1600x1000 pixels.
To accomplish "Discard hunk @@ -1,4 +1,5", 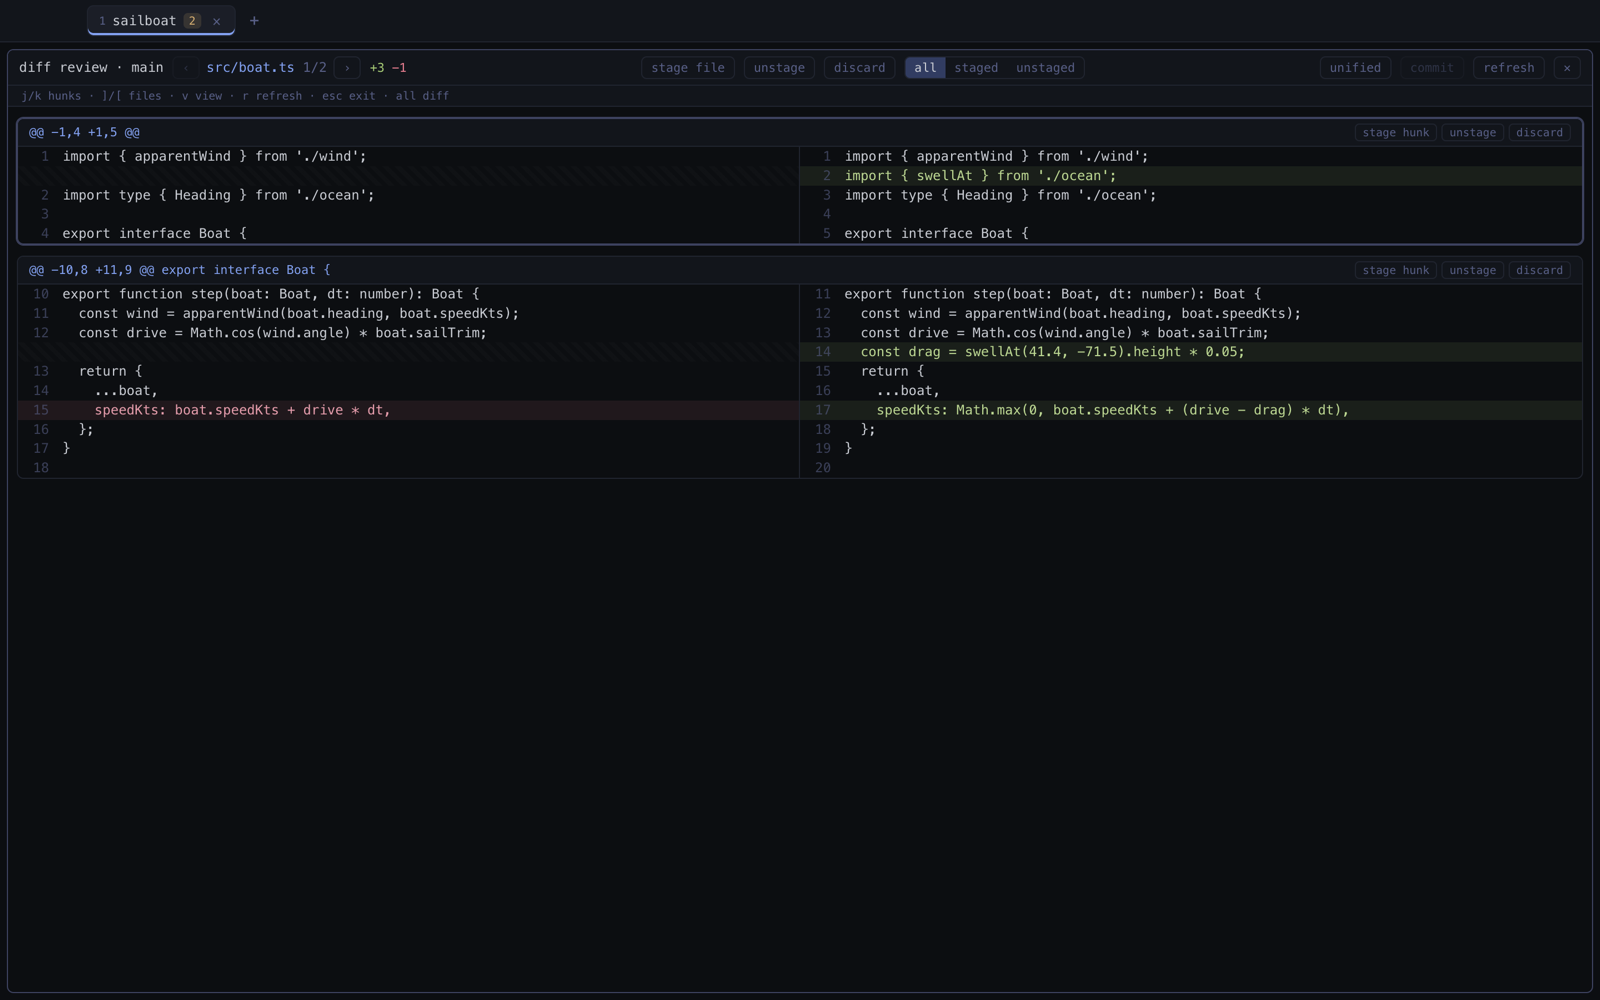I will point(1539,132).
